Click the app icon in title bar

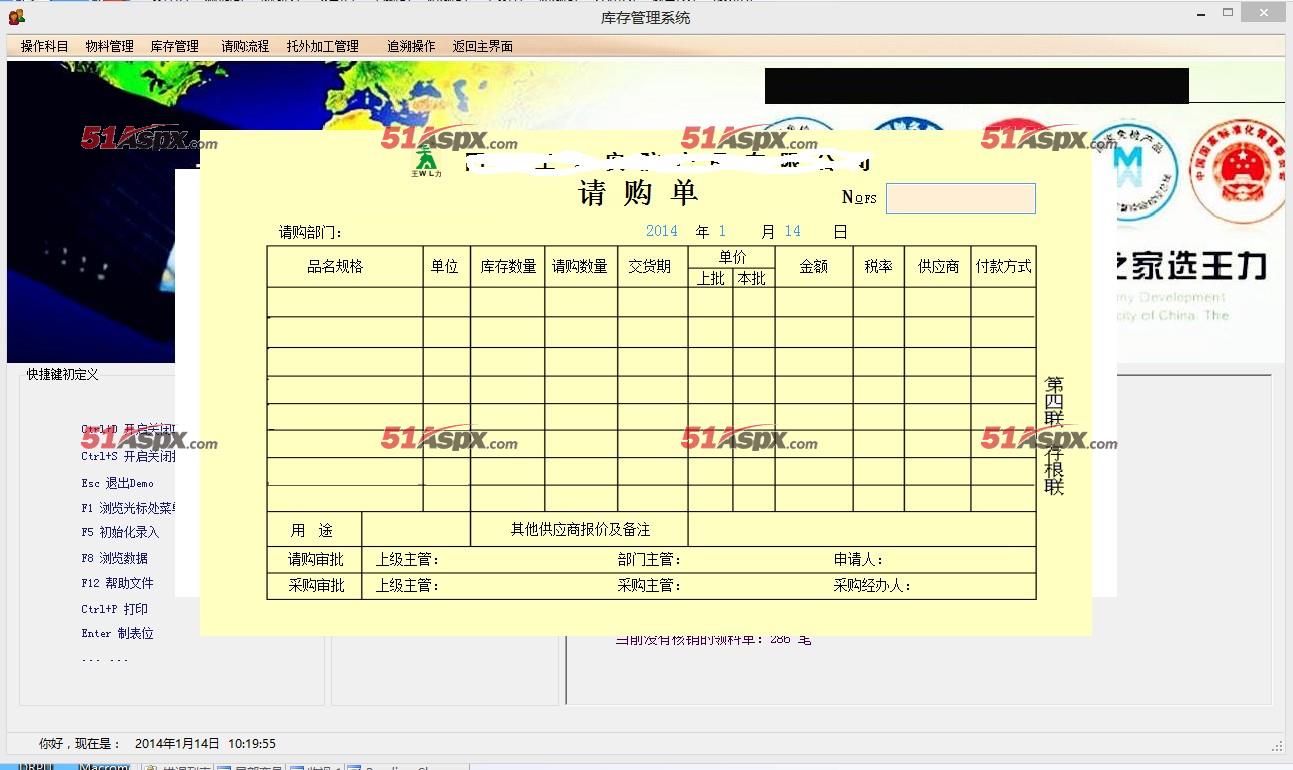[16, 16]
